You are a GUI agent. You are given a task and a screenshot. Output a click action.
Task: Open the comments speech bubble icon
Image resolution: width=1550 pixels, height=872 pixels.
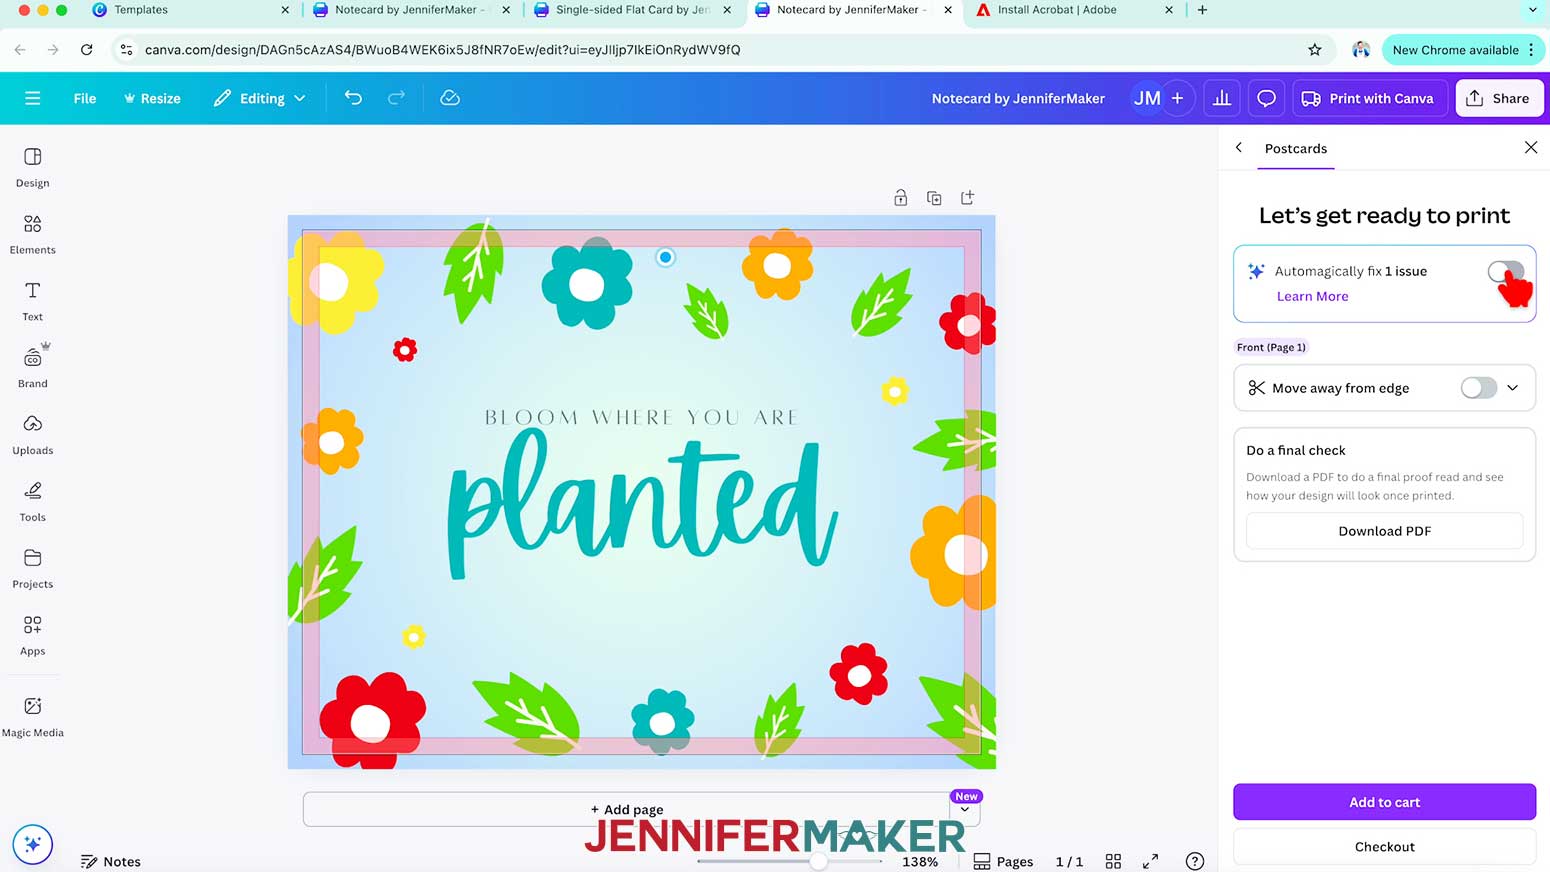(x=1266, y=98)
